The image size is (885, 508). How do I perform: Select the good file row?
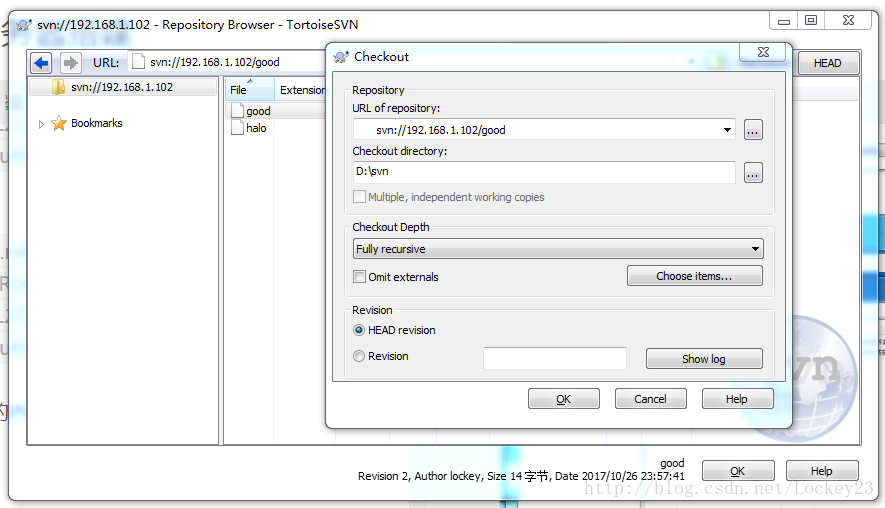[x=275, y=111]
